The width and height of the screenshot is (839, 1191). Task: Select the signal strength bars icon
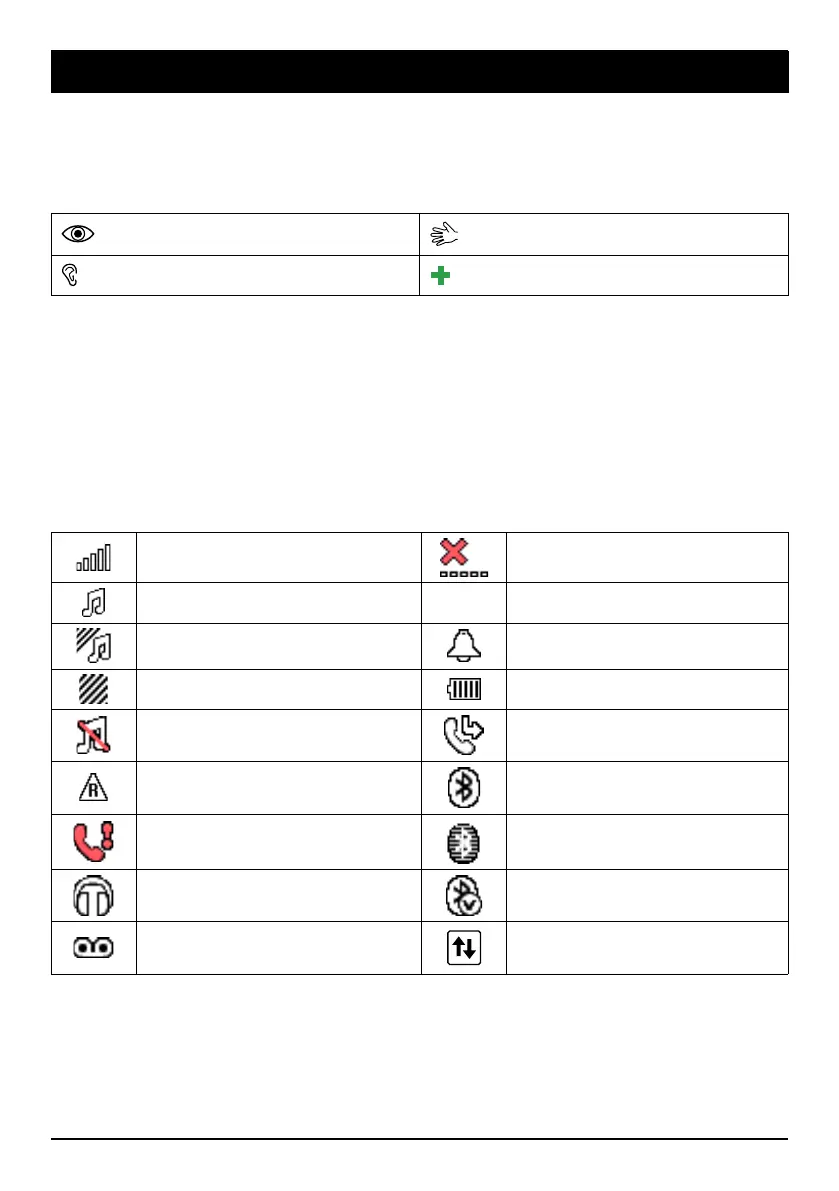coord(94,558)
